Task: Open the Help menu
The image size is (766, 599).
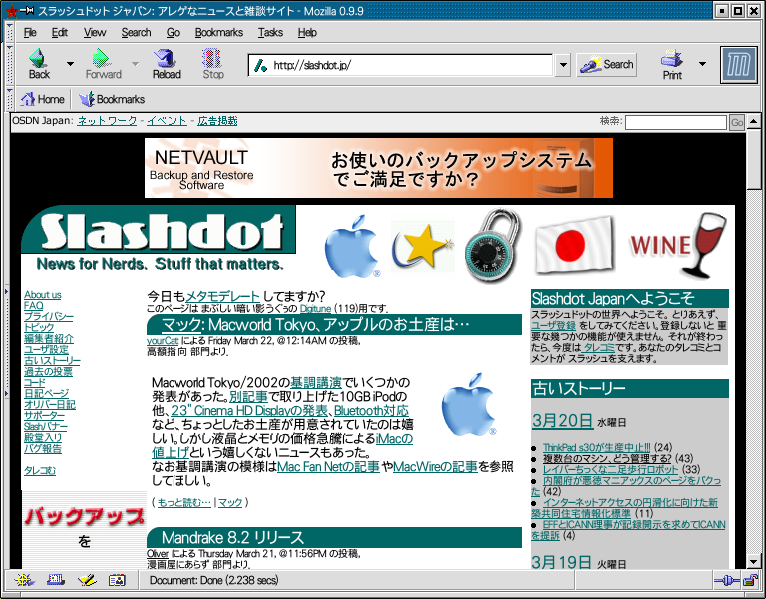Action: pos(307,32)
